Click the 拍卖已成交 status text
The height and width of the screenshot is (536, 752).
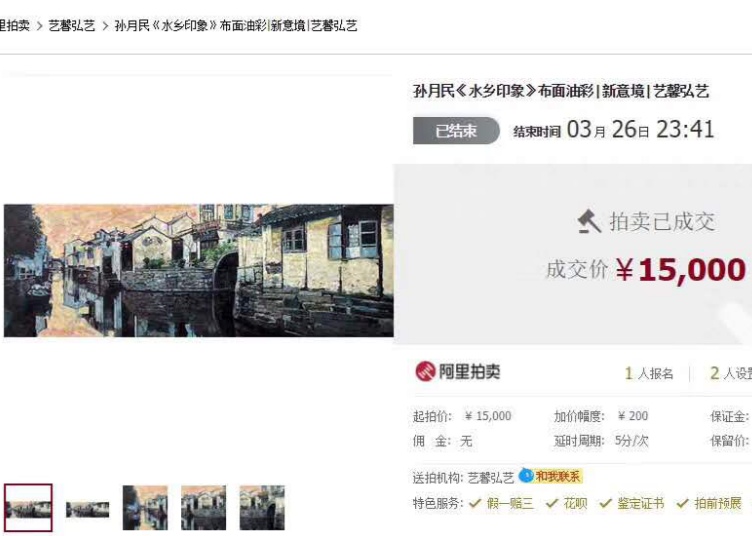[x=662, y=221]
